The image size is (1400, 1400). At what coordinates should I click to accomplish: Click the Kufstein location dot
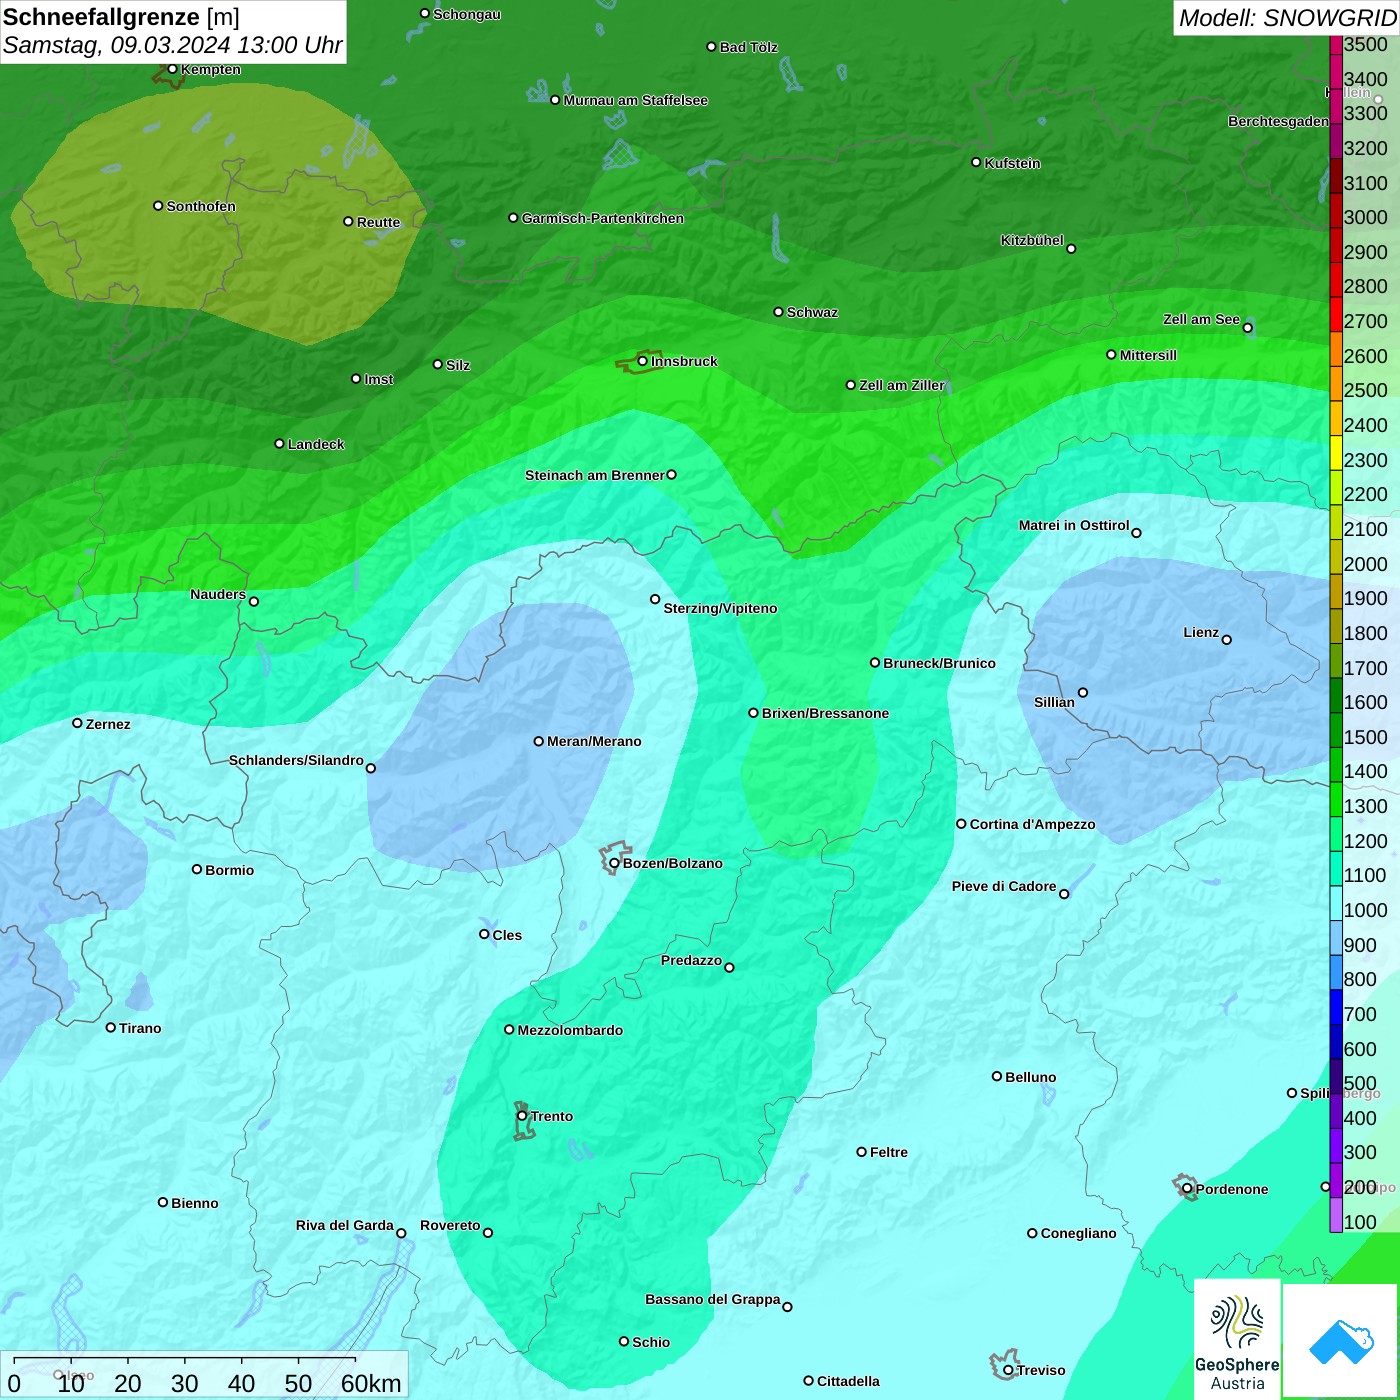click(x=976, y=162)
